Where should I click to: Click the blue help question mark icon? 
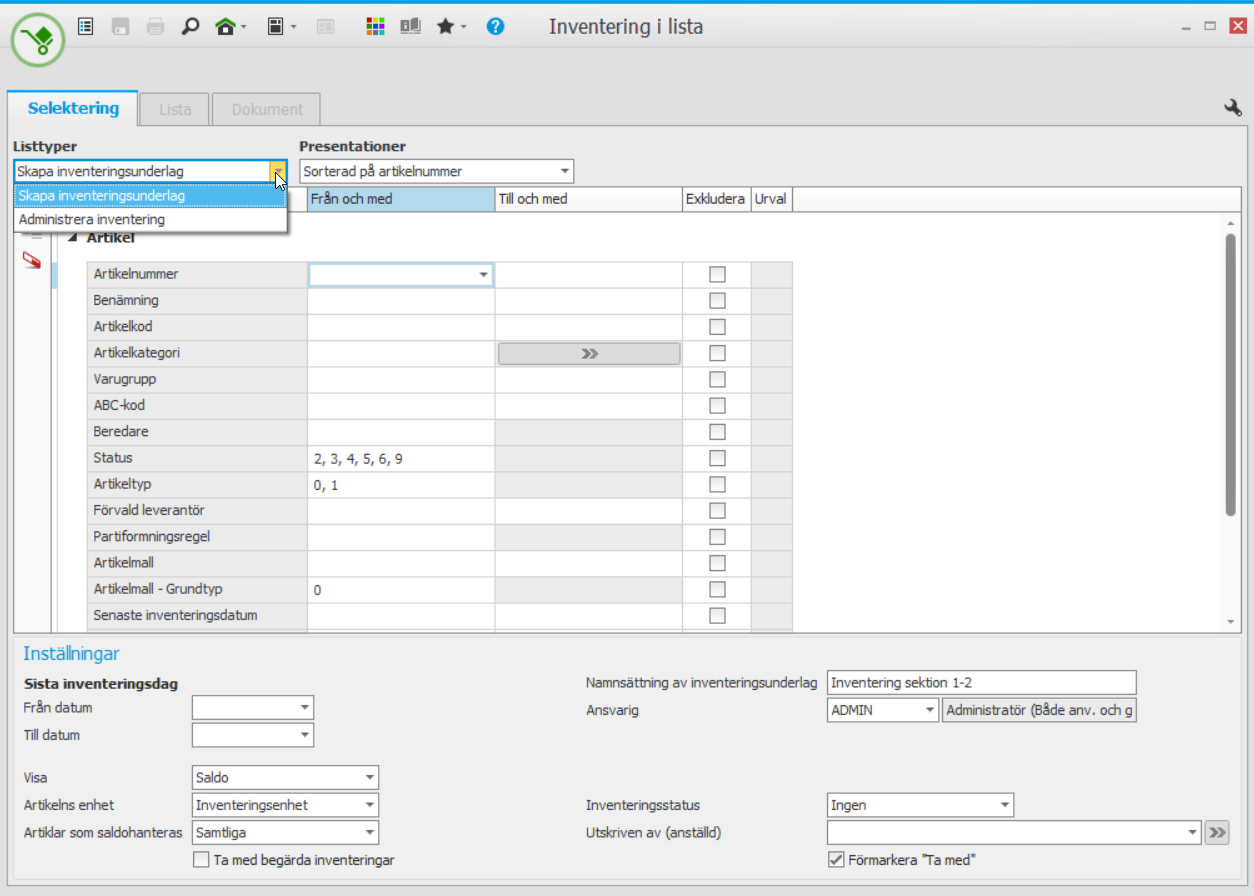pos(495,27)
